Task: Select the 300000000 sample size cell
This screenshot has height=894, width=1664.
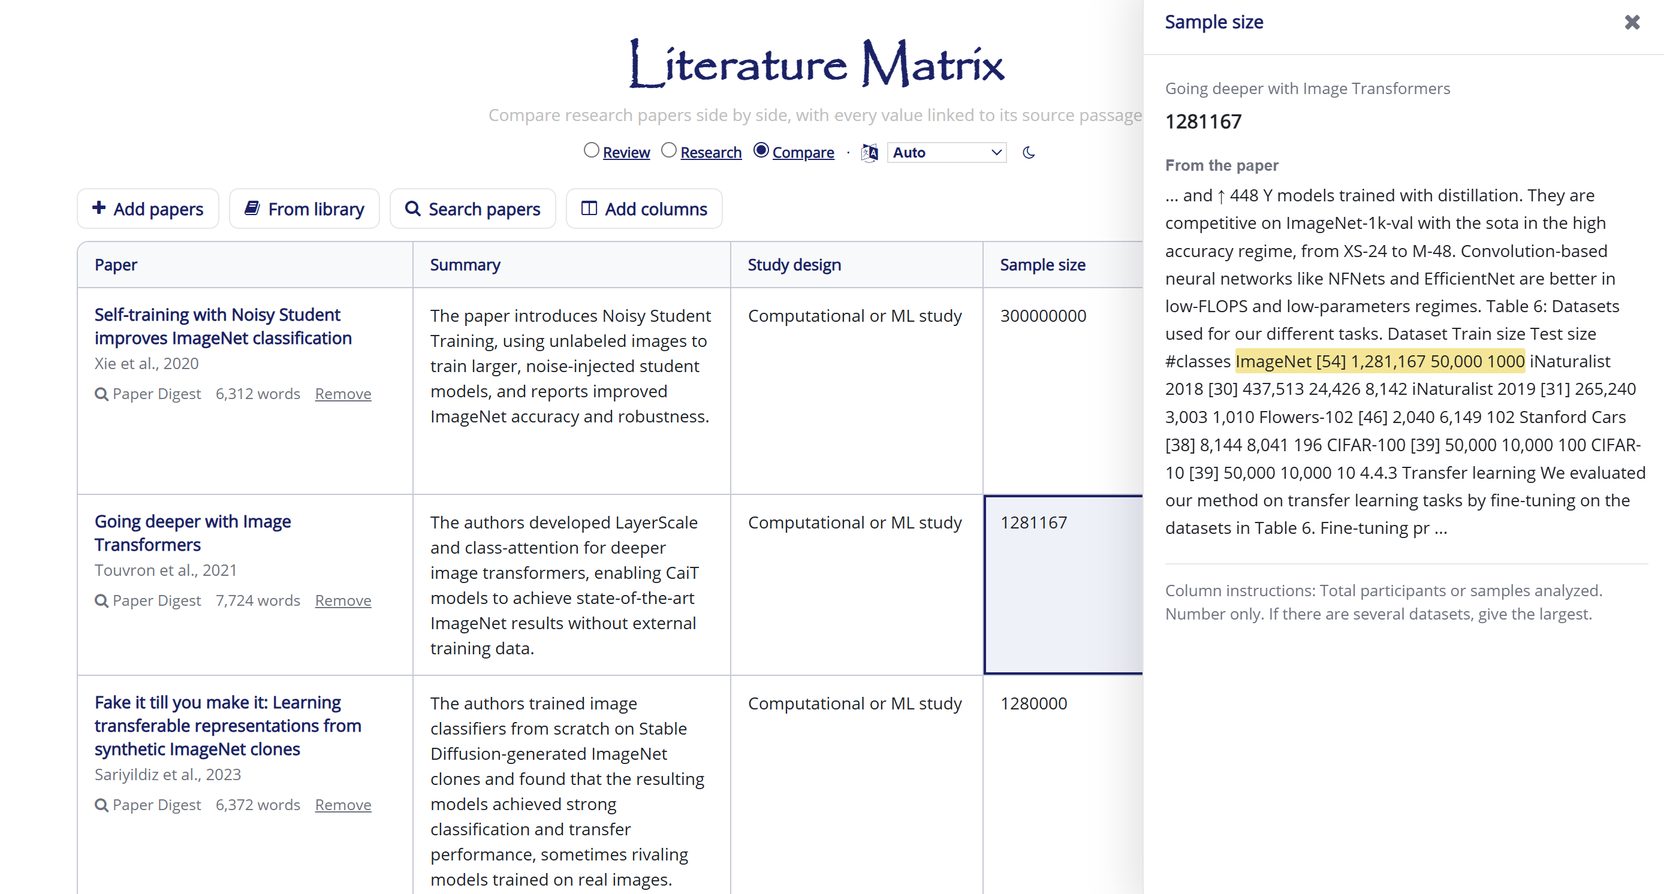Action: click(x=1063, y=391)
